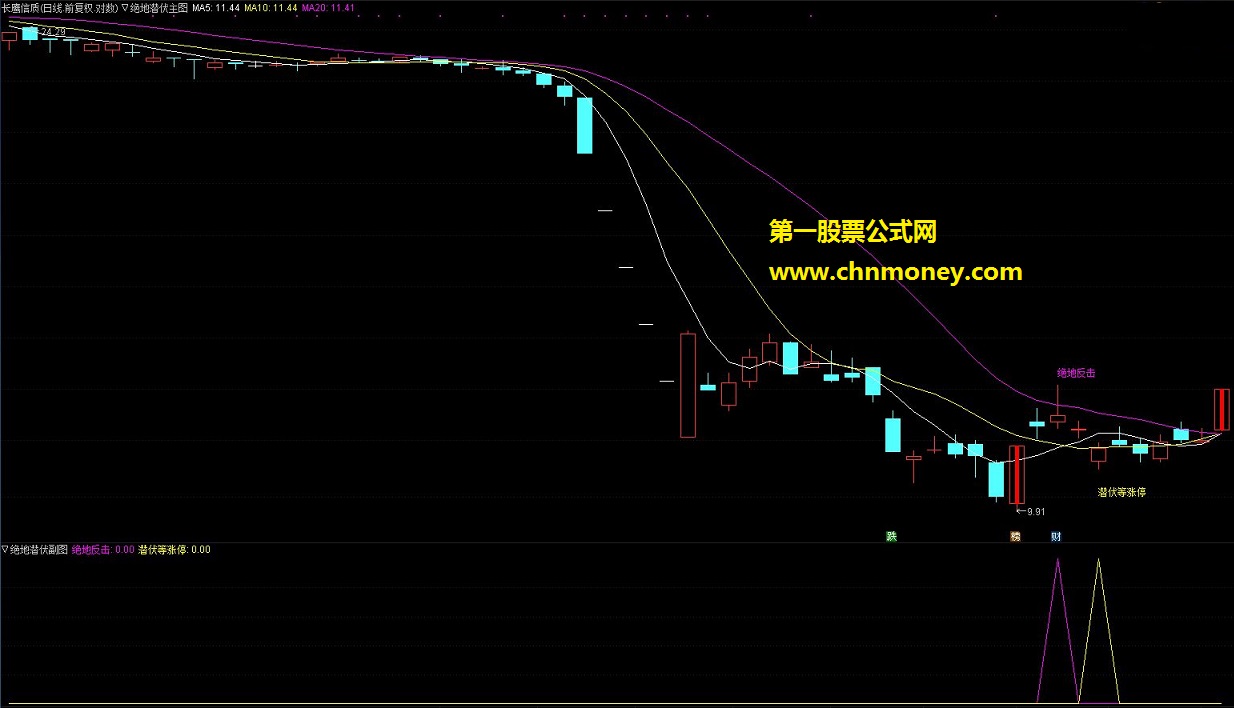1234x708 pixels.
Task: Click the 9.91 low price label
Action: pos(1035,512)
